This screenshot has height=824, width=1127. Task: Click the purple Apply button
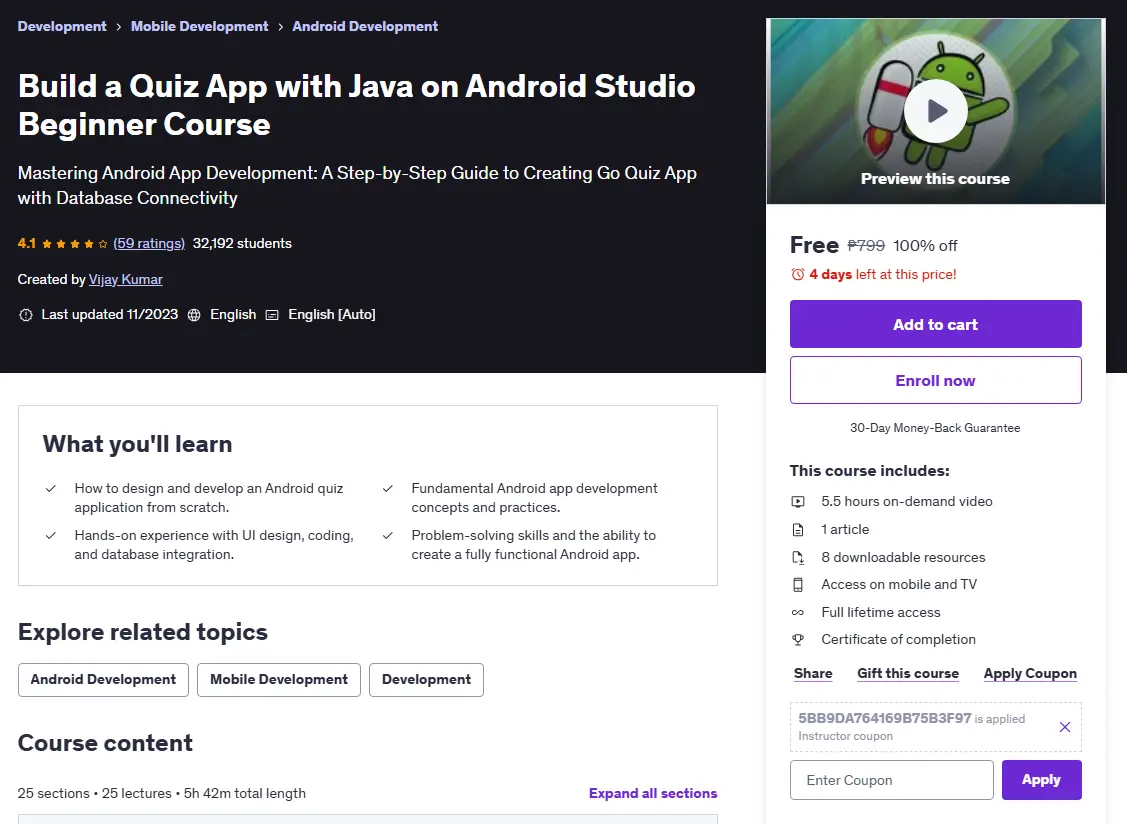[1041, 780]
